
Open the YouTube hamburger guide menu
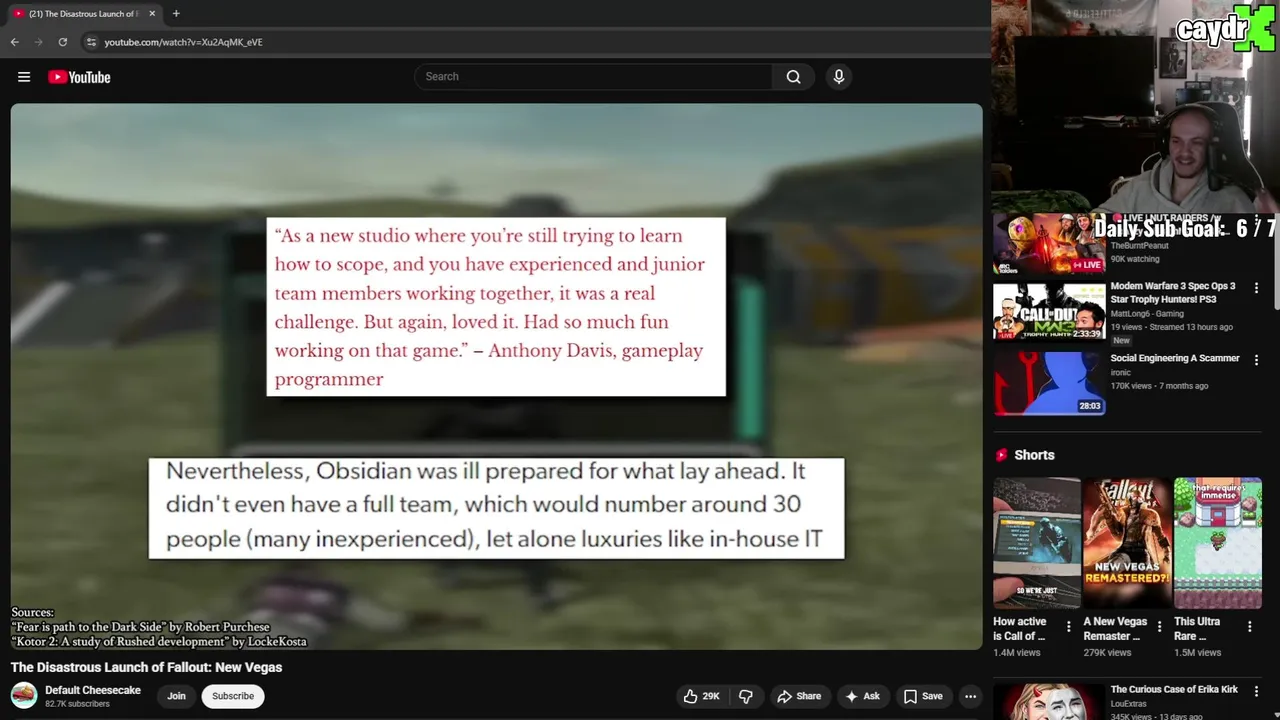click(x=24, y=77)
